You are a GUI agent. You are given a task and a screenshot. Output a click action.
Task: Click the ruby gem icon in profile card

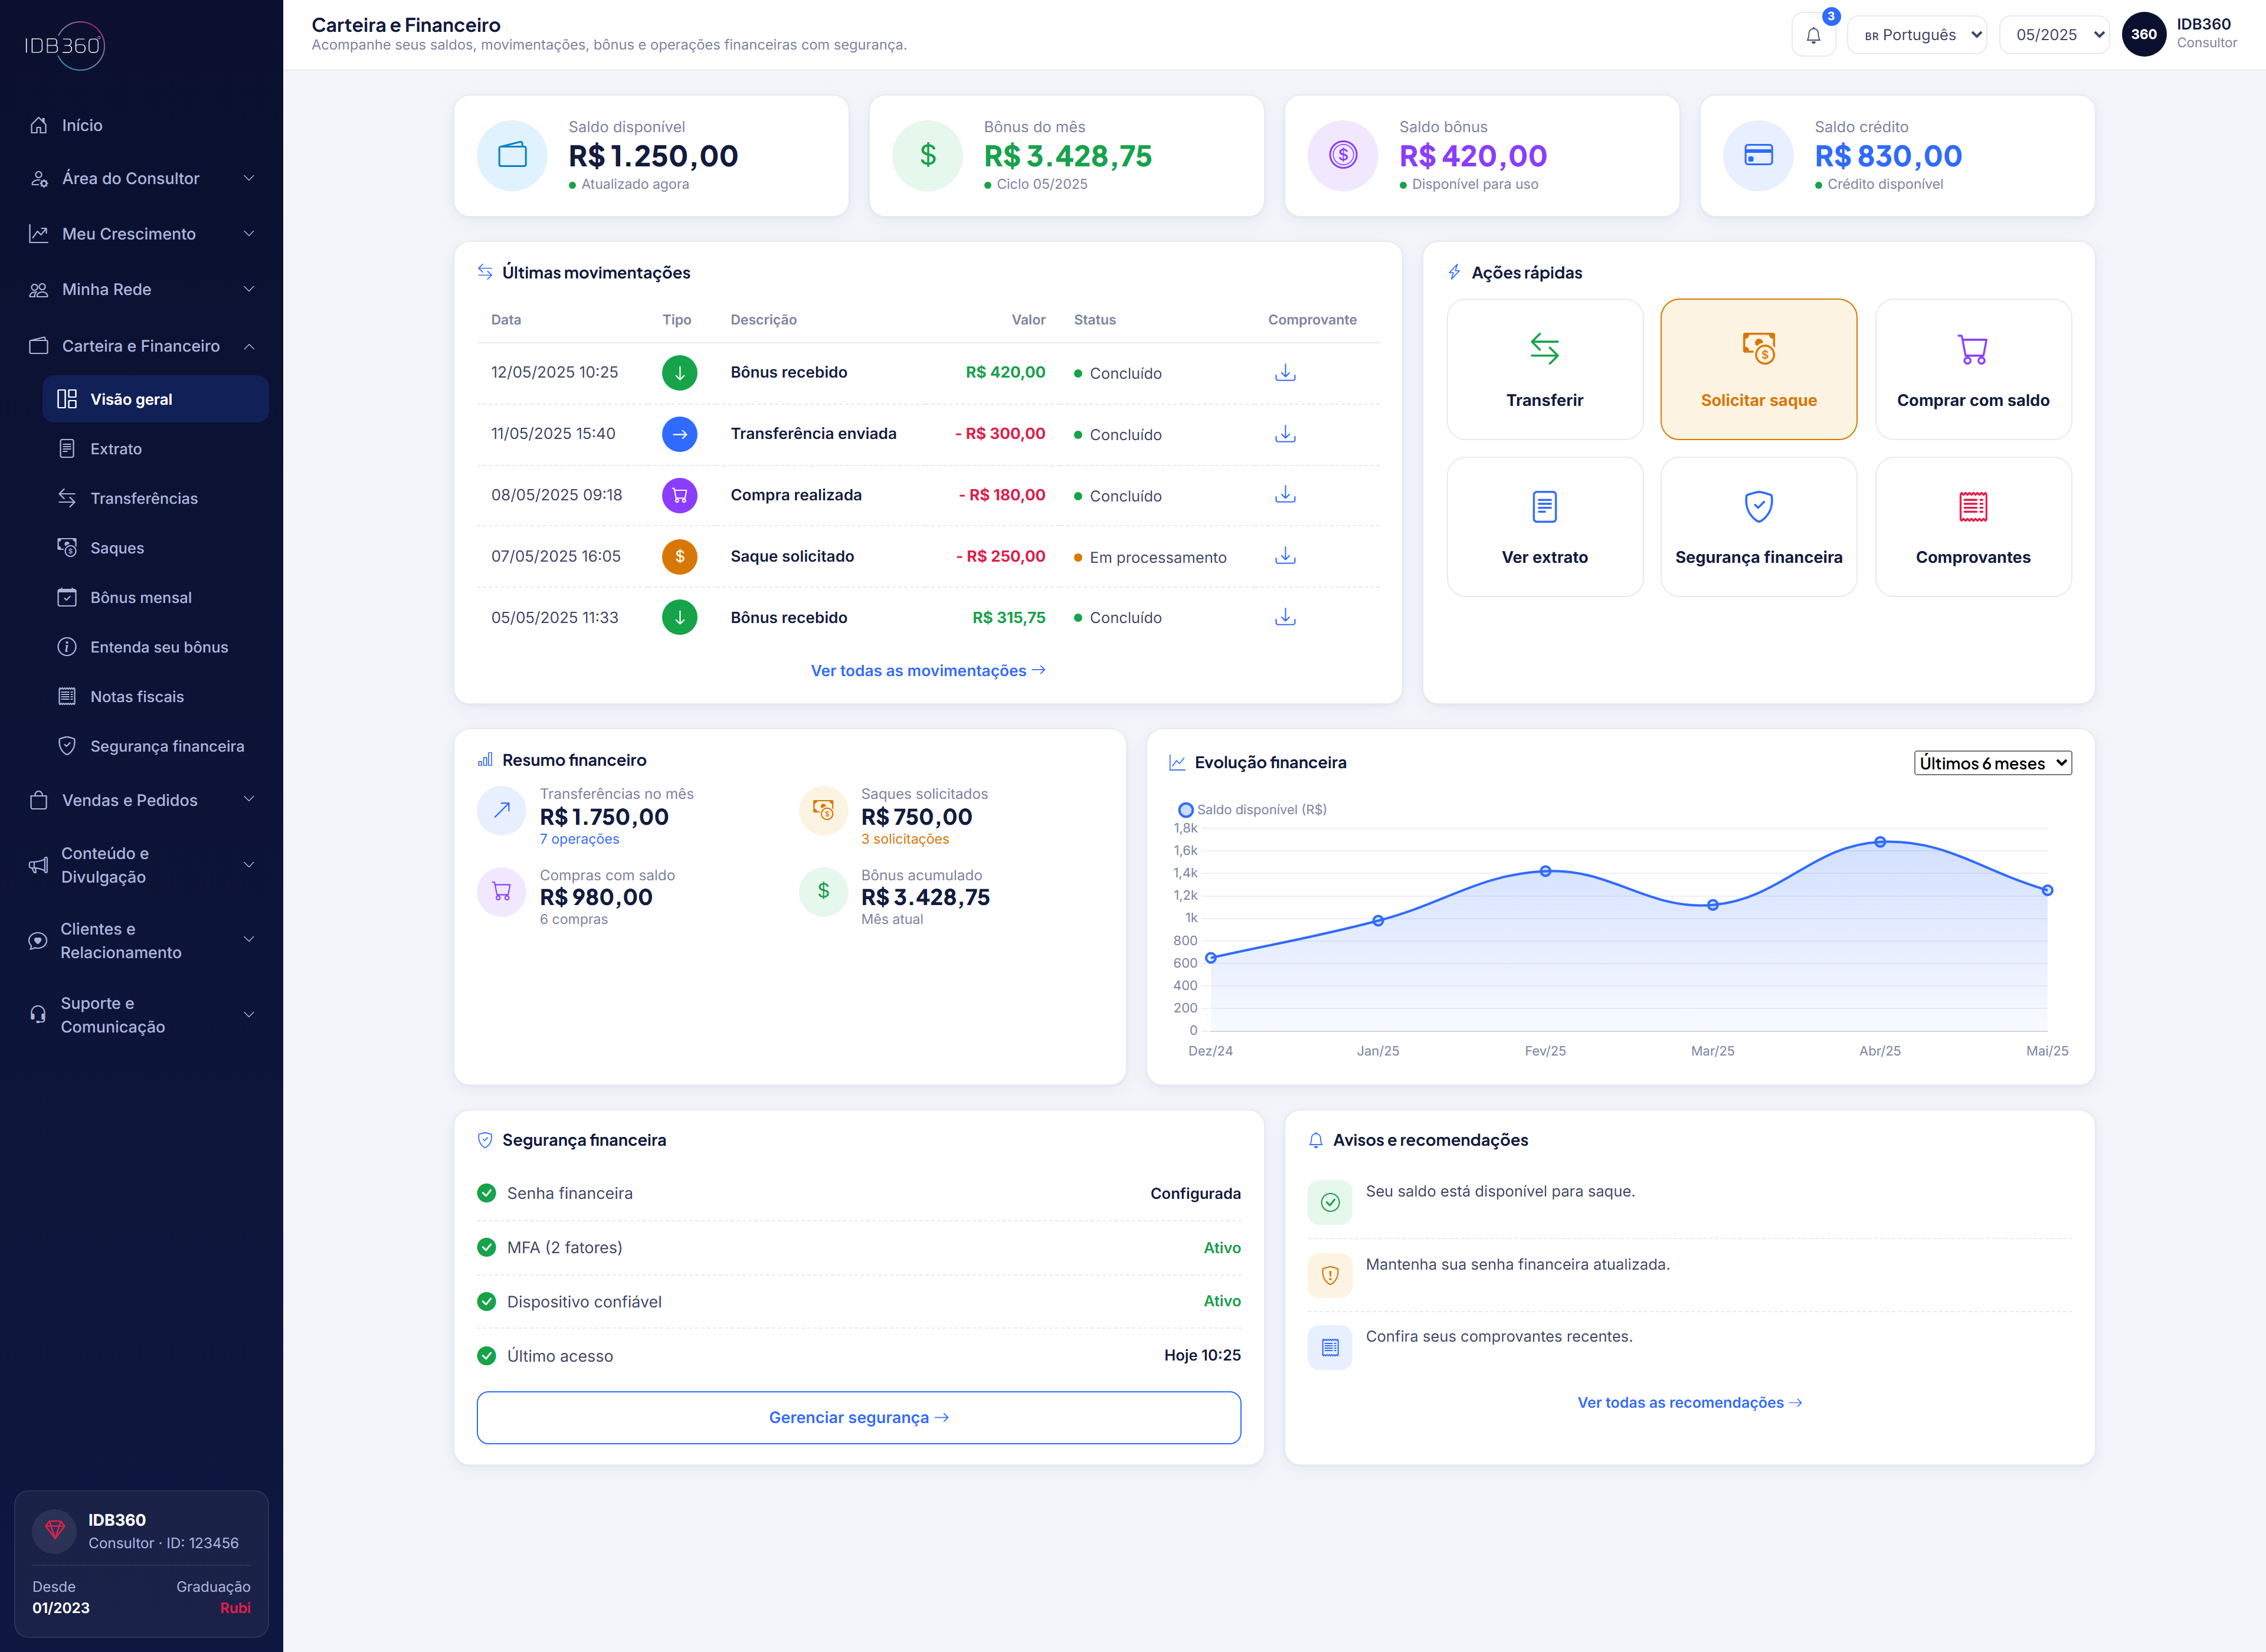(55, 1530)
